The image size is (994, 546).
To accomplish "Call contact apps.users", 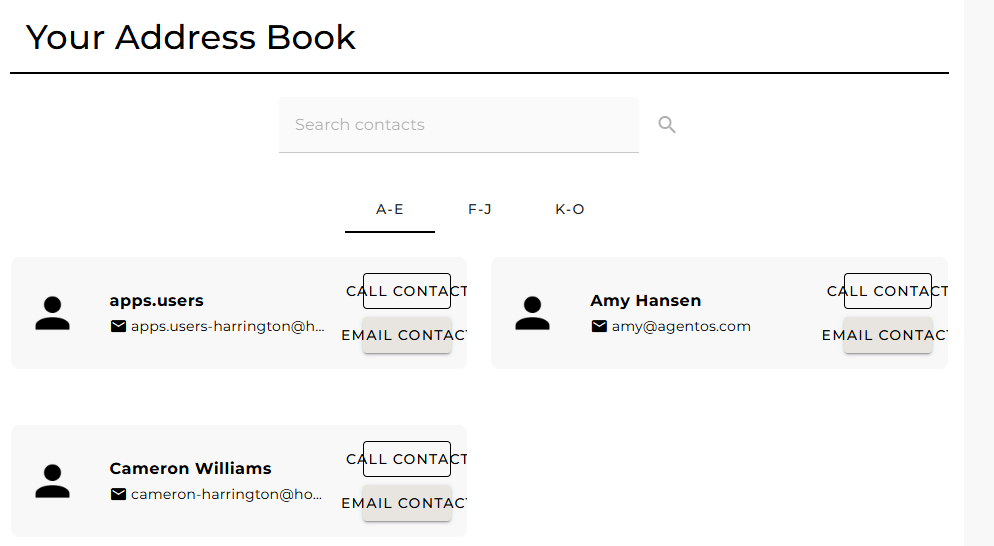I will [407, 291].
